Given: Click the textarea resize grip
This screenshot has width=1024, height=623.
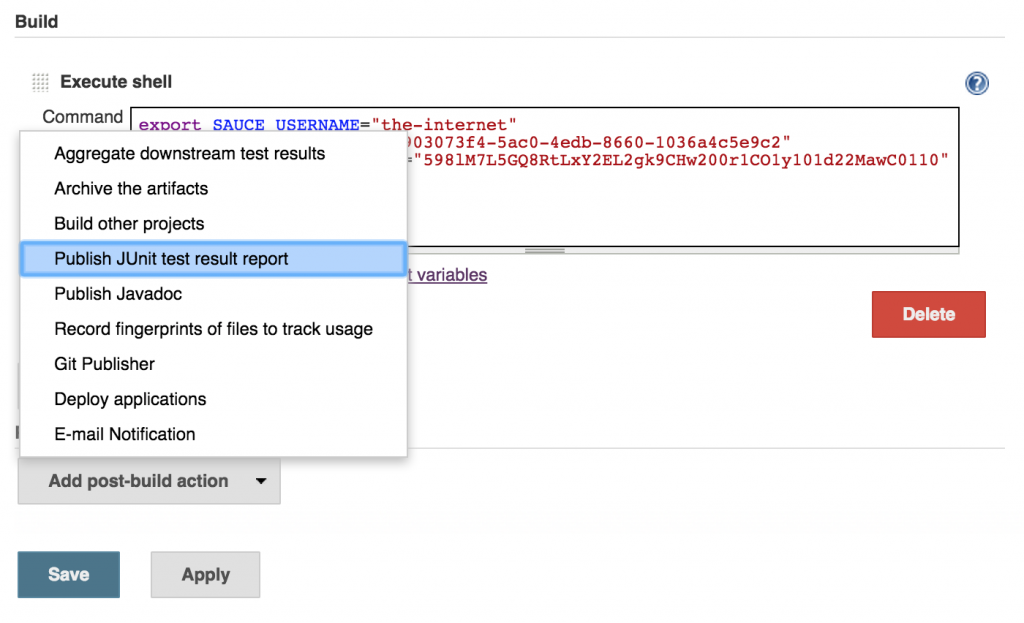Looking at the screenshot, I should click(545, 249).
